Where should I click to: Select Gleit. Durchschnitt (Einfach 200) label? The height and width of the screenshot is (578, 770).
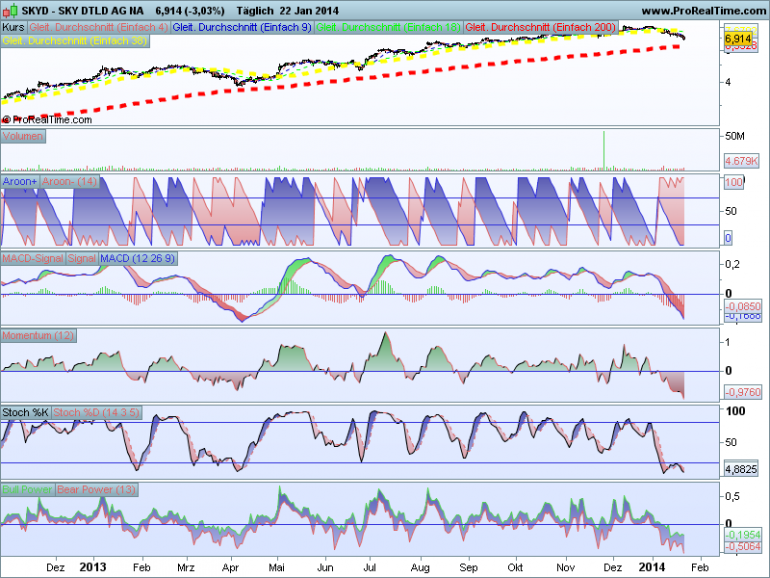[x=540, y=28]
